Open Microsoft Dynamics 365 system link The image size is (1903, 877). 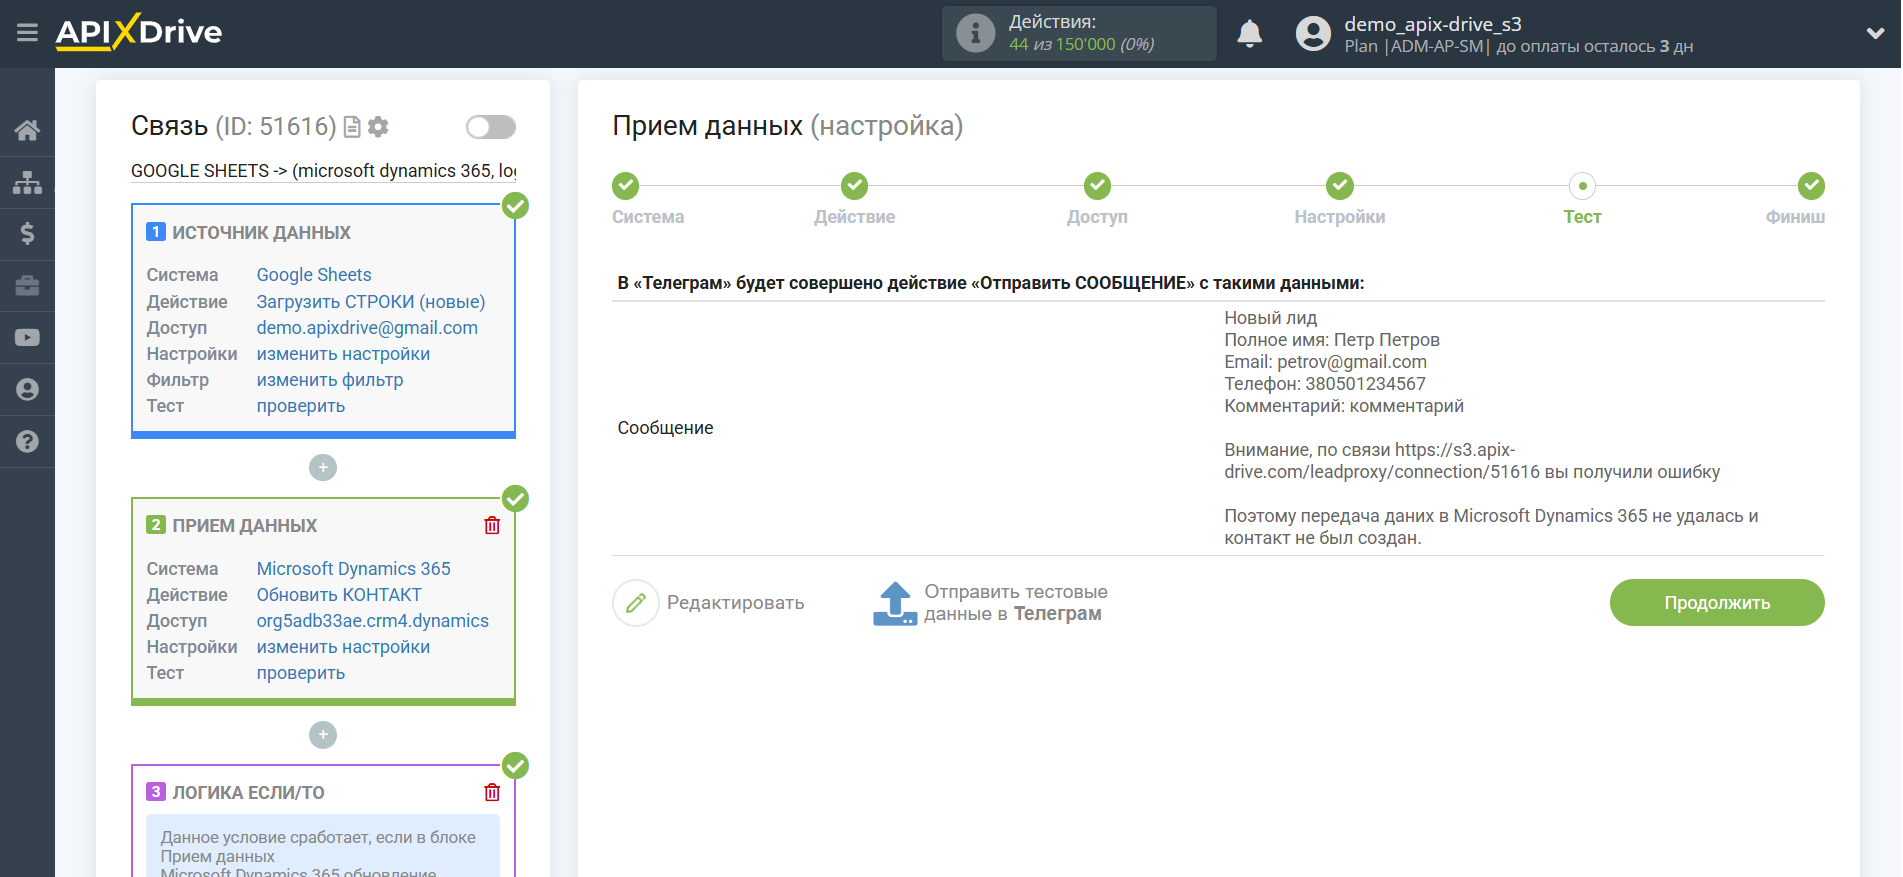click(353, 569)
